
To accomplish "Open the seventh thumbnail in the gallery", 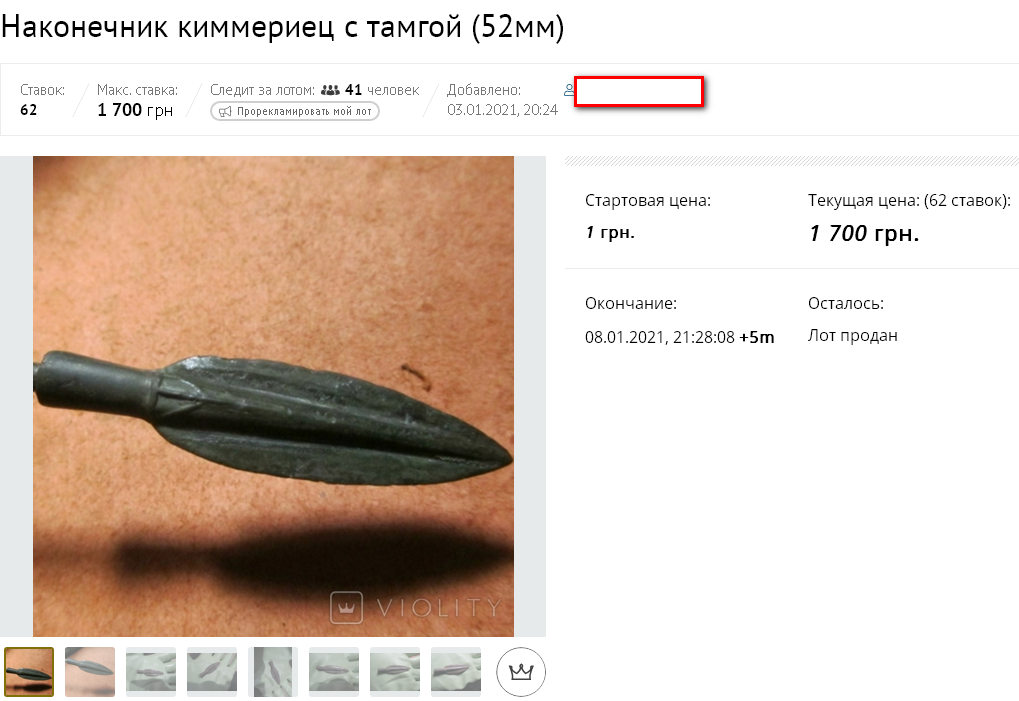I will (x=395, y=672).
